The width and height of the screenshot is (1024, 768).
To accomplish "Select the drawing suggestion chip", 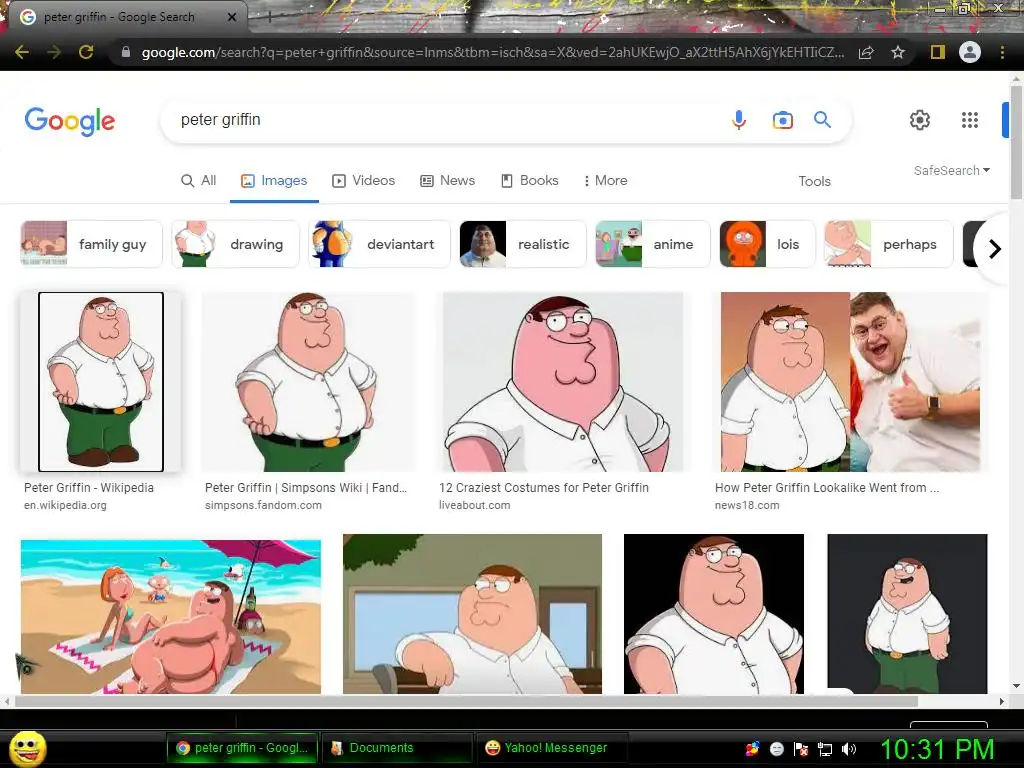I will pos(236,244).
